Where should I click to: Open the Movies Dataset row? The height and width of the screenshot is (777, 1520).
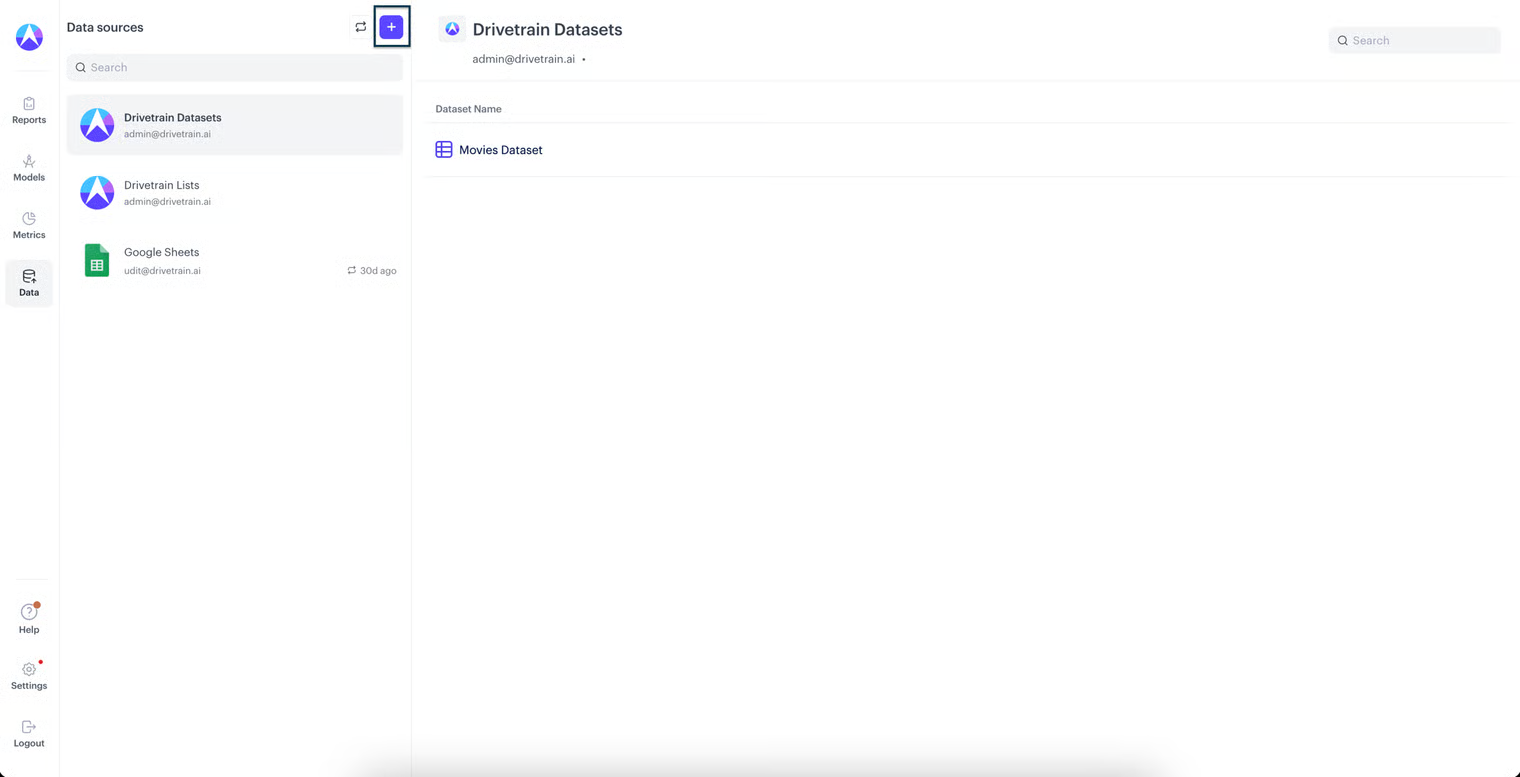[x=501, y=150]
